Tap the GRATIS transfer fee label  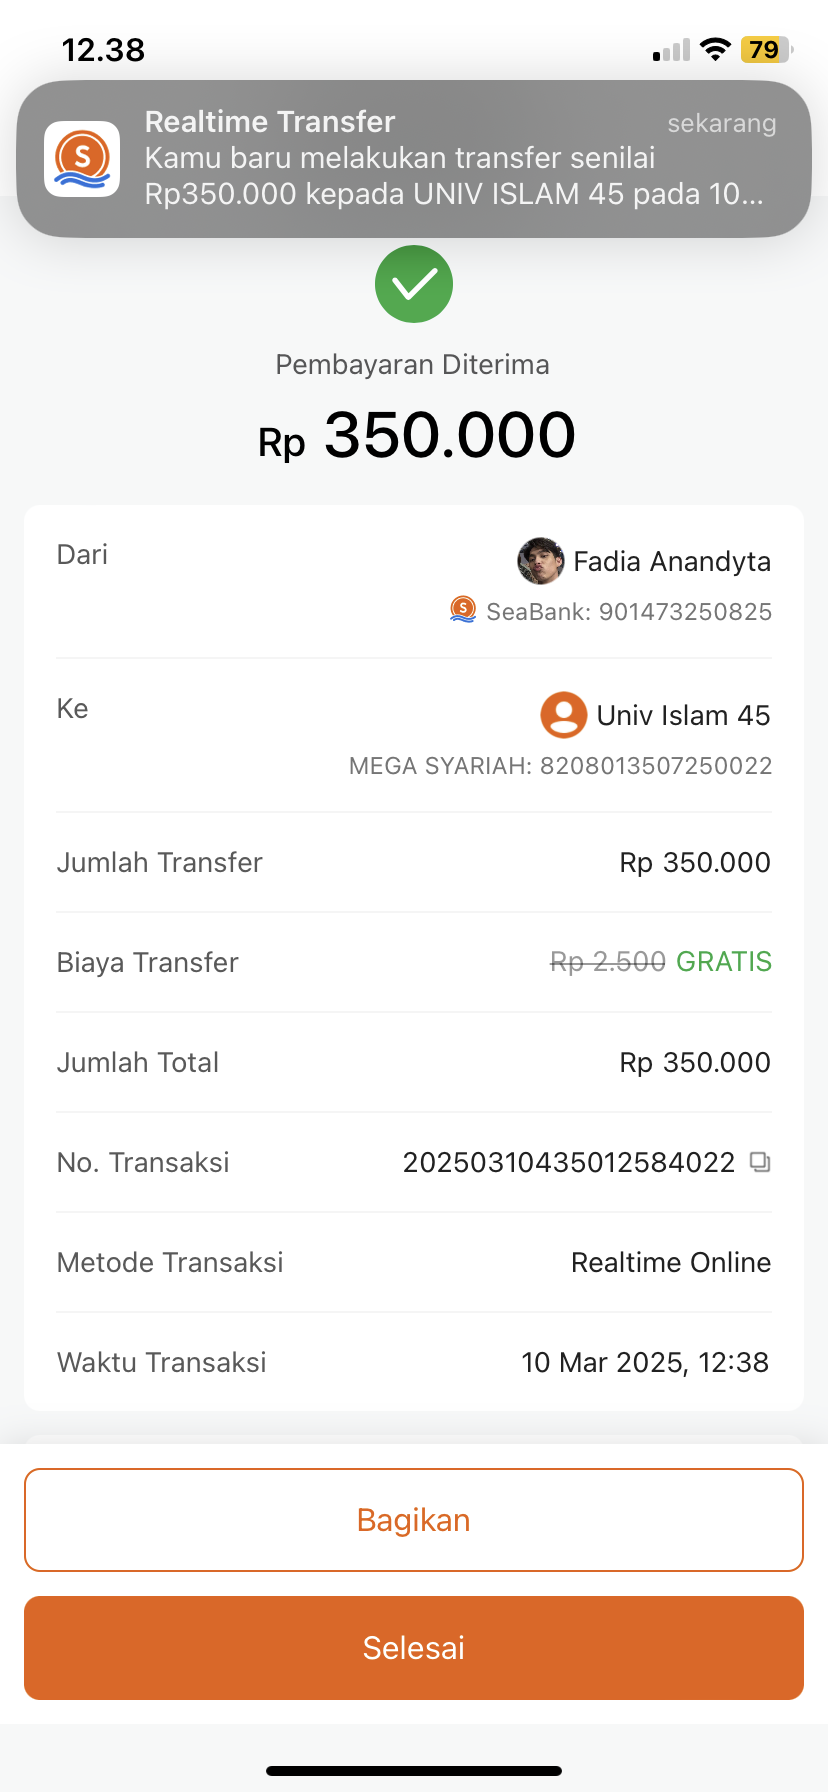pyautogui.click(x=724, y=962)
